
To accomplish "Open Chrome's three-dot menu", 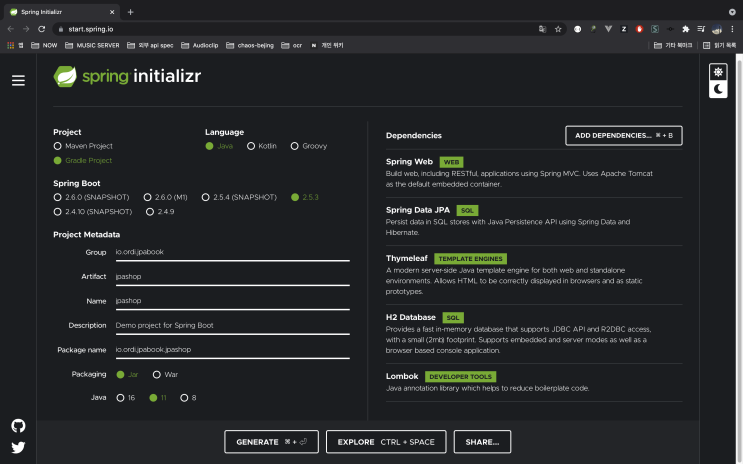I will [x=732, y=29].
